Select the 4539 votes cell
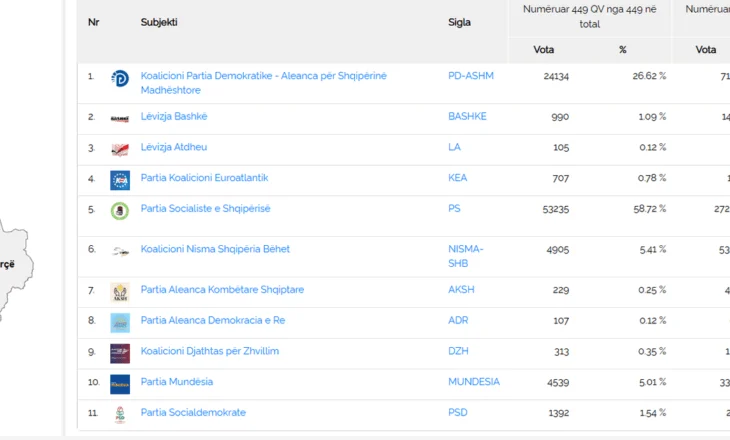The image size is (730, 440). pos(558,383)
